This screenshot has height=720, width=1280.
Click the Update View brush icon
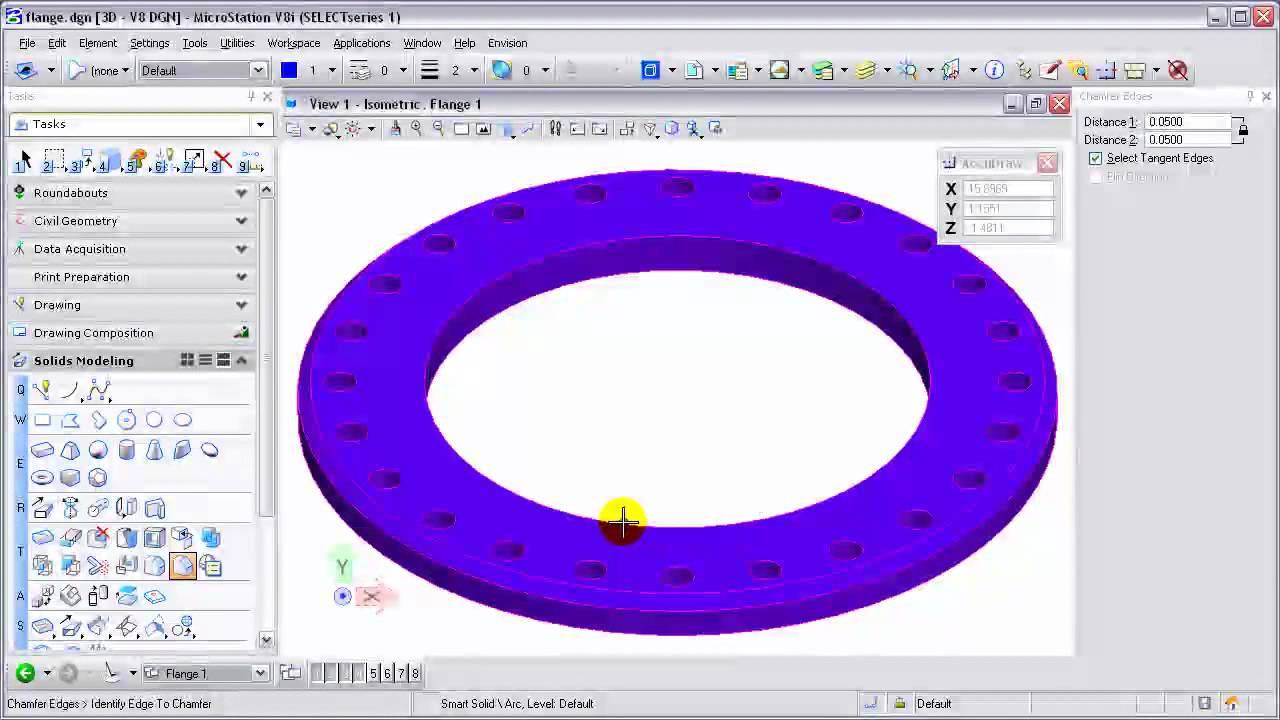(x=395, y=128)
